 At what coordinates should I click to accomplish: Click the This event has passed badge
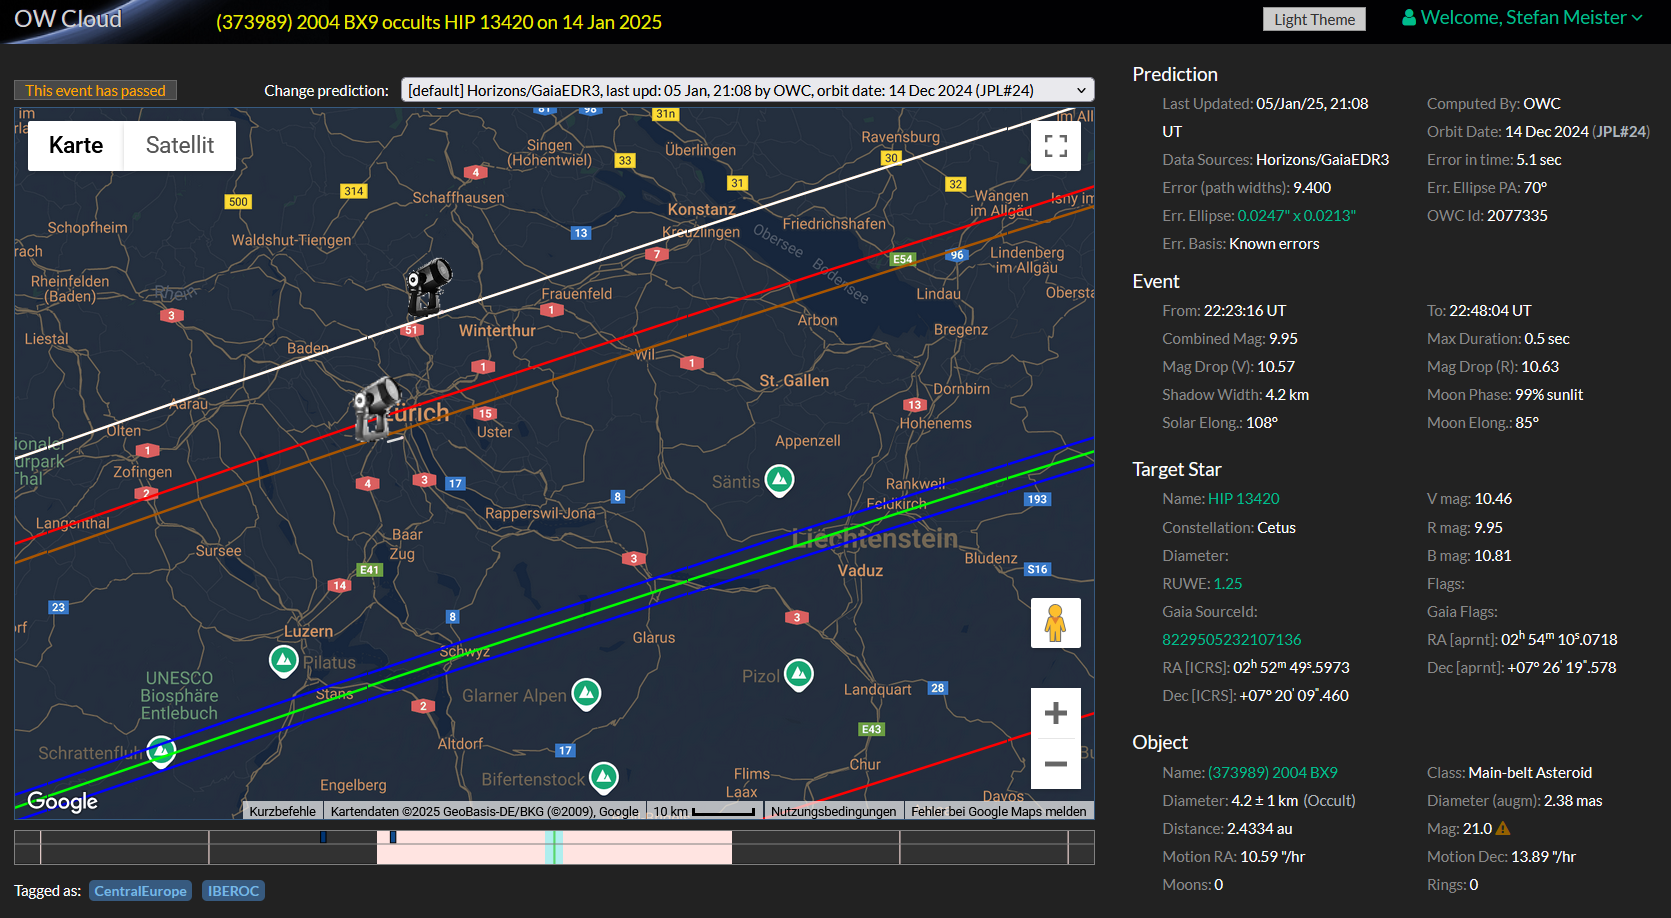coord(96,90)
